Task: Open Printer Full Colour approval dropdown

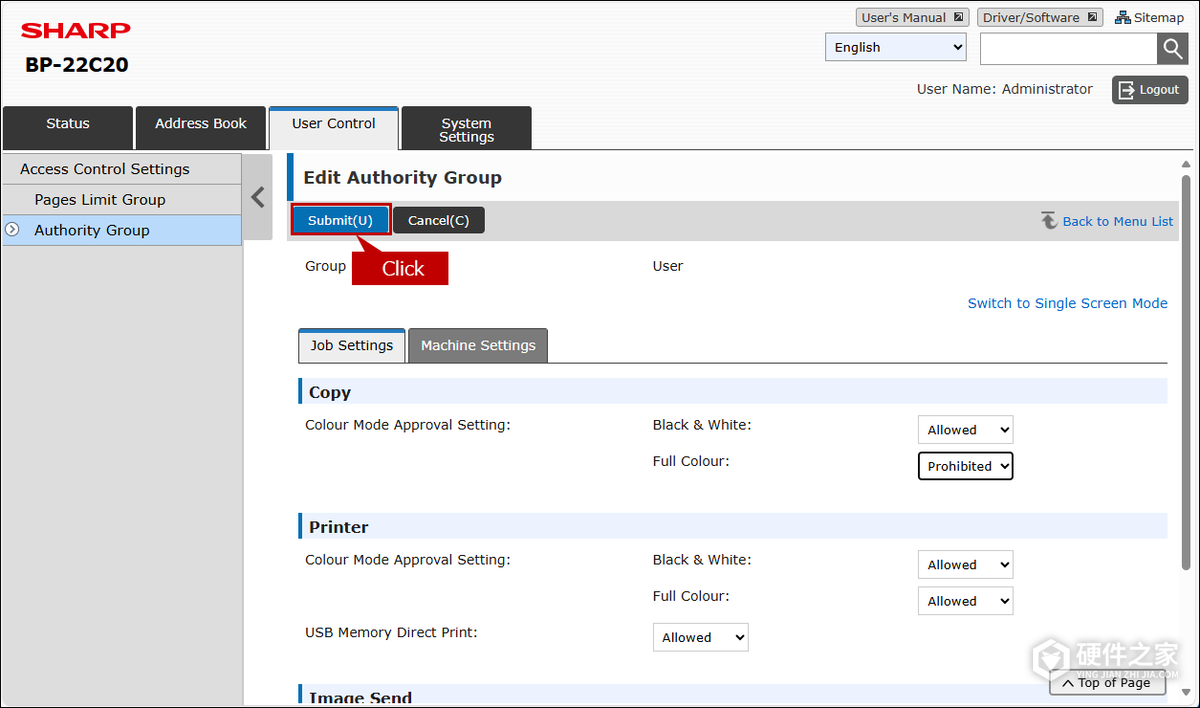Action: [965, 601]
